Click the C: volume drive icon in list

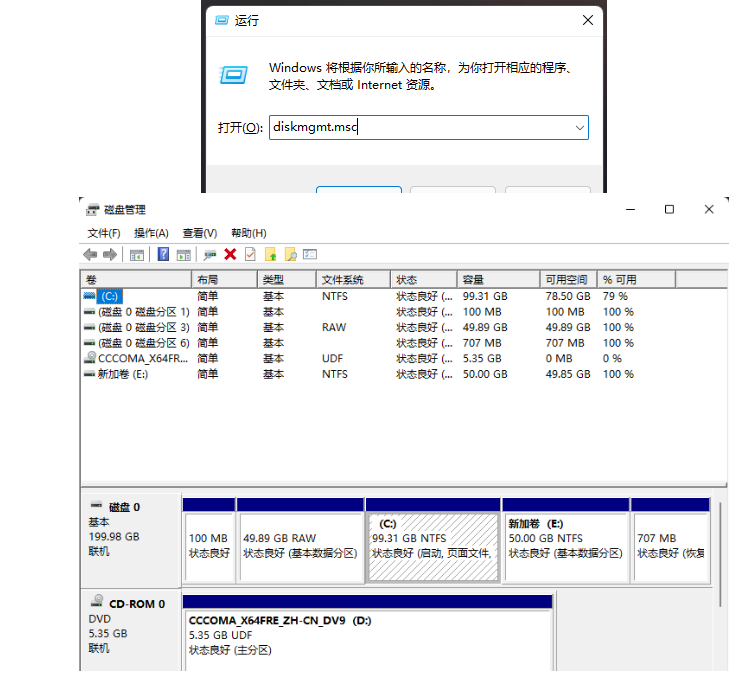89,296
